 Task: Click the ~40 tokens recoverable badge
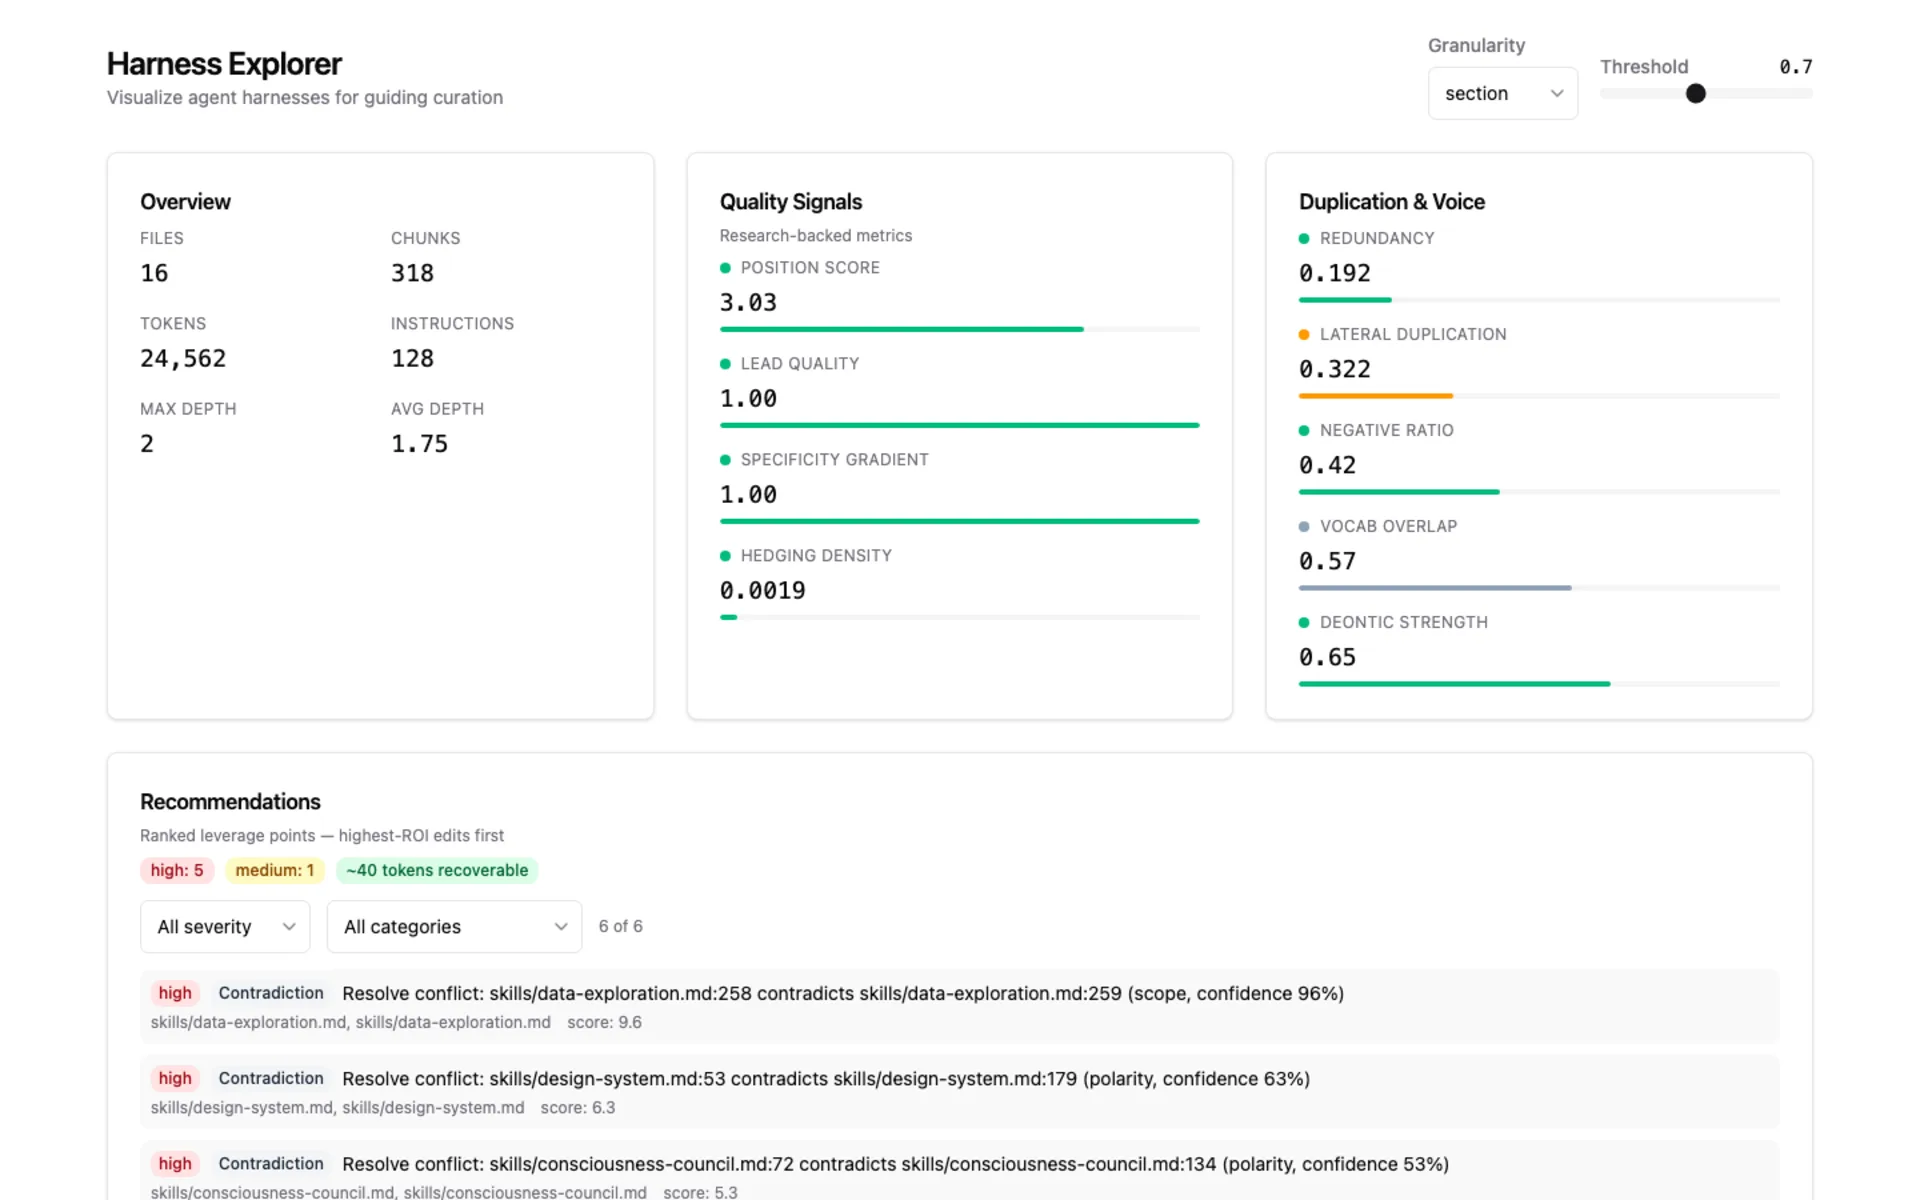(437, 870)
